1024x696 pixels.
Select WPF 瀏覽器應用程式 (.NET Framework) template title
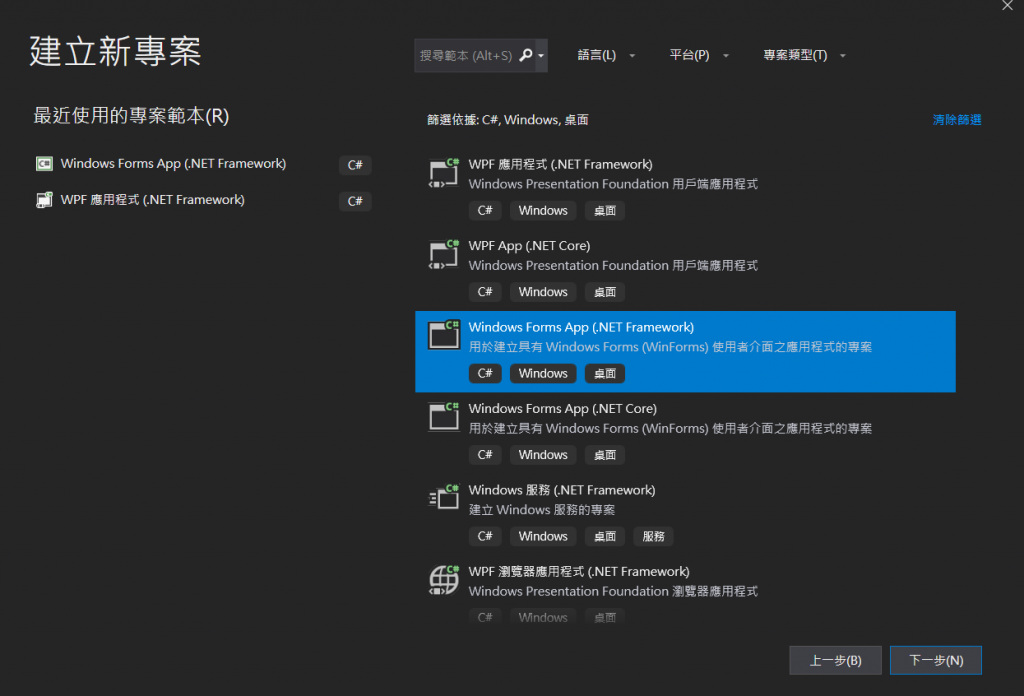point(579,572)
